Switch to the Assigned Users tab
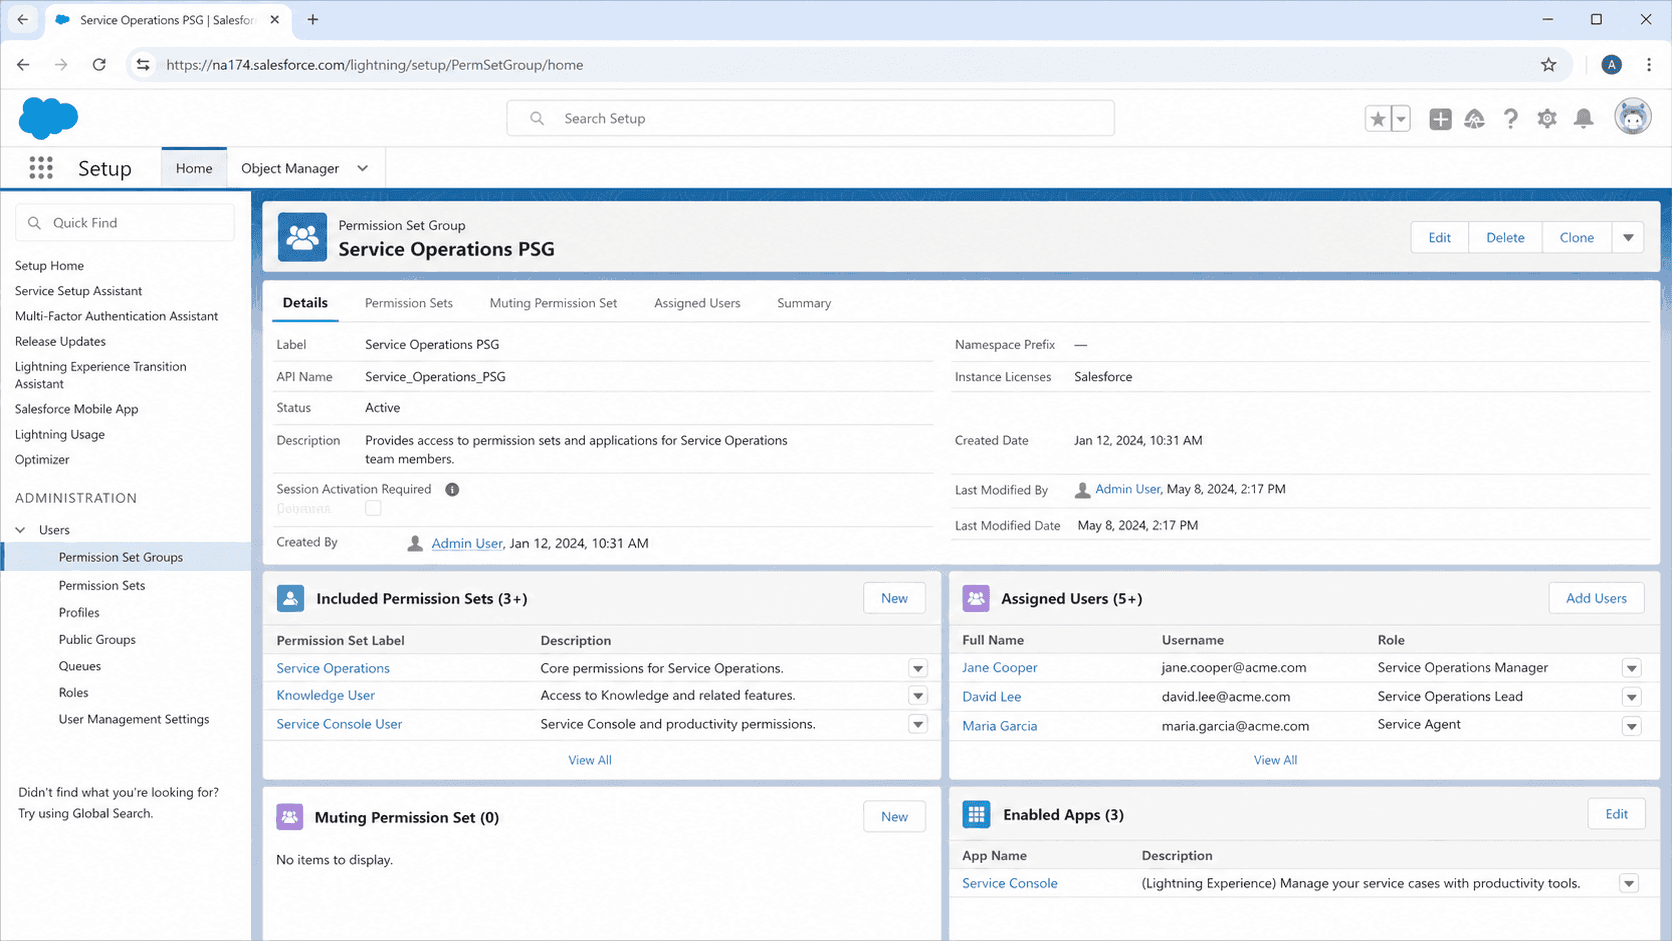This screenshot has width=1672, height=941. (x=697, y=303)
